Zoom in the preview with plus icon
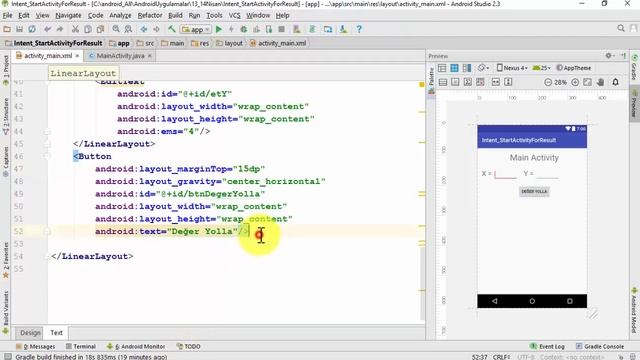640x360 pixels. [x=575, y=82]
